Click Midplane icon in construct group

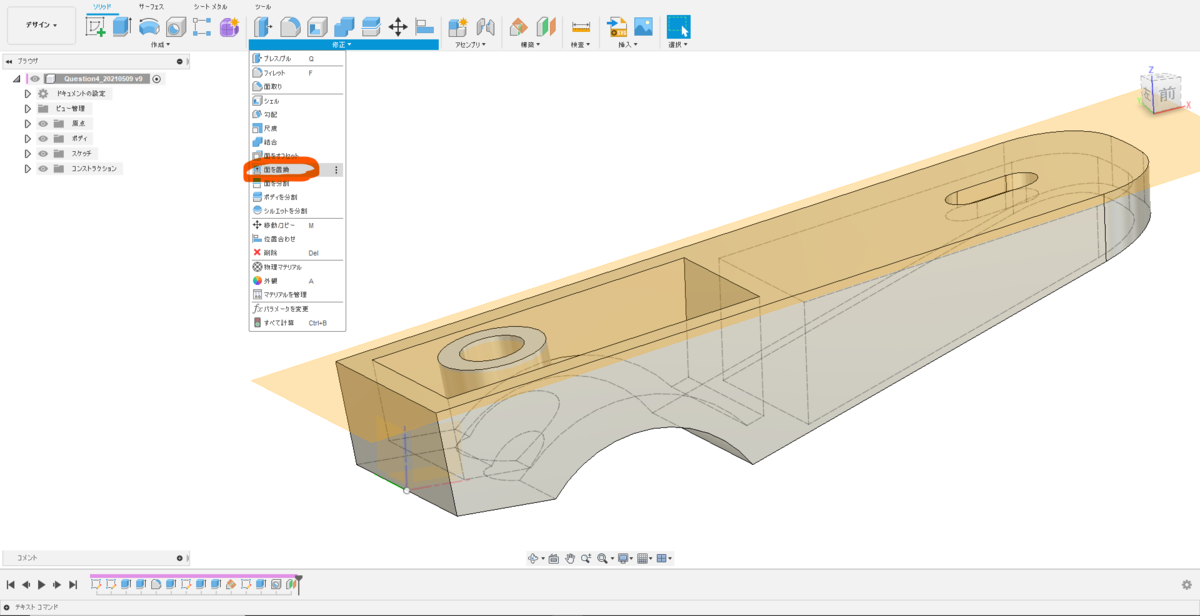[x=546, y=27]
